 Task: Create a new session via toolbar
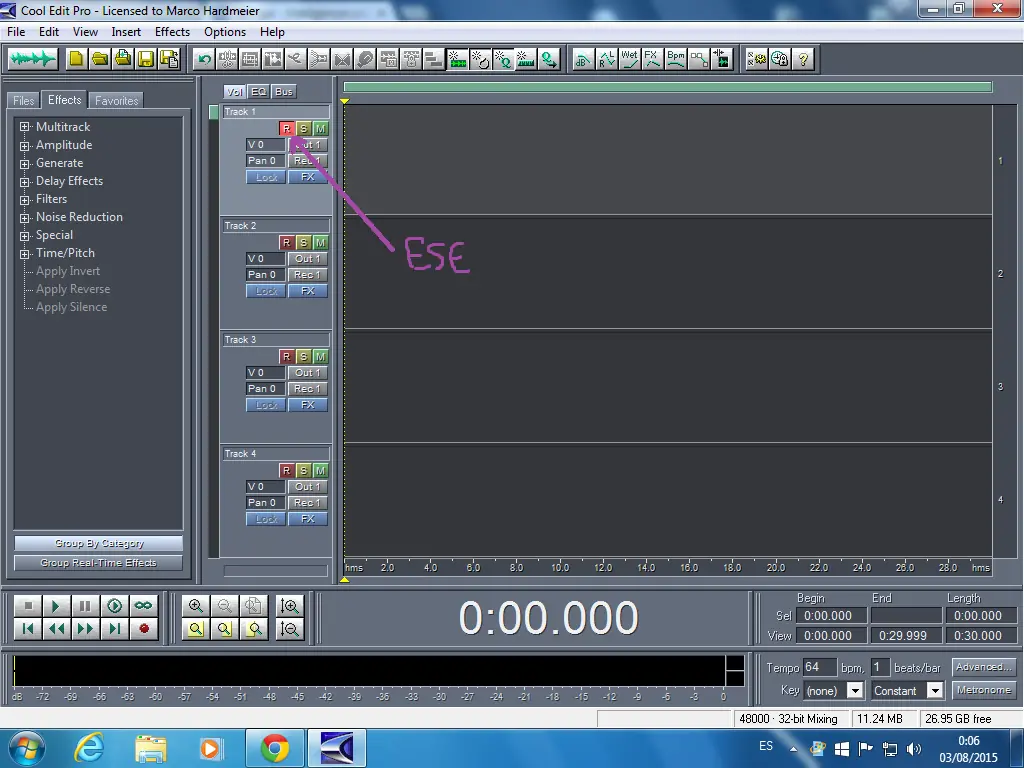(x=76, y=59)
